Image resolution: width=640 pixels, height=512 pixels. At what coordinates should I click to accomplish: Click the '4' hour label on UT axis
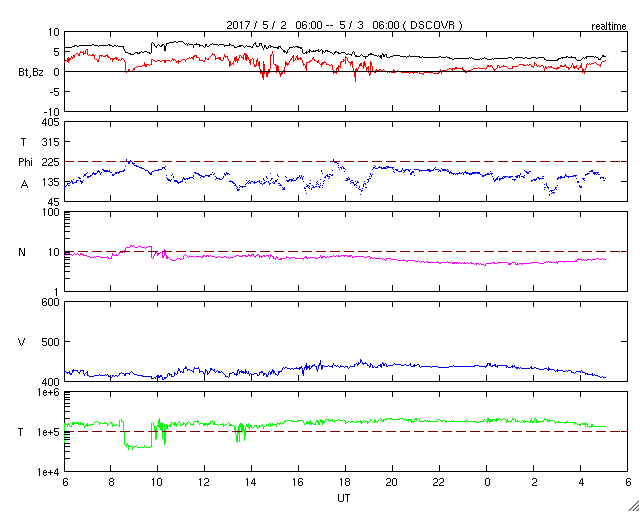click(x=580, y=482)
